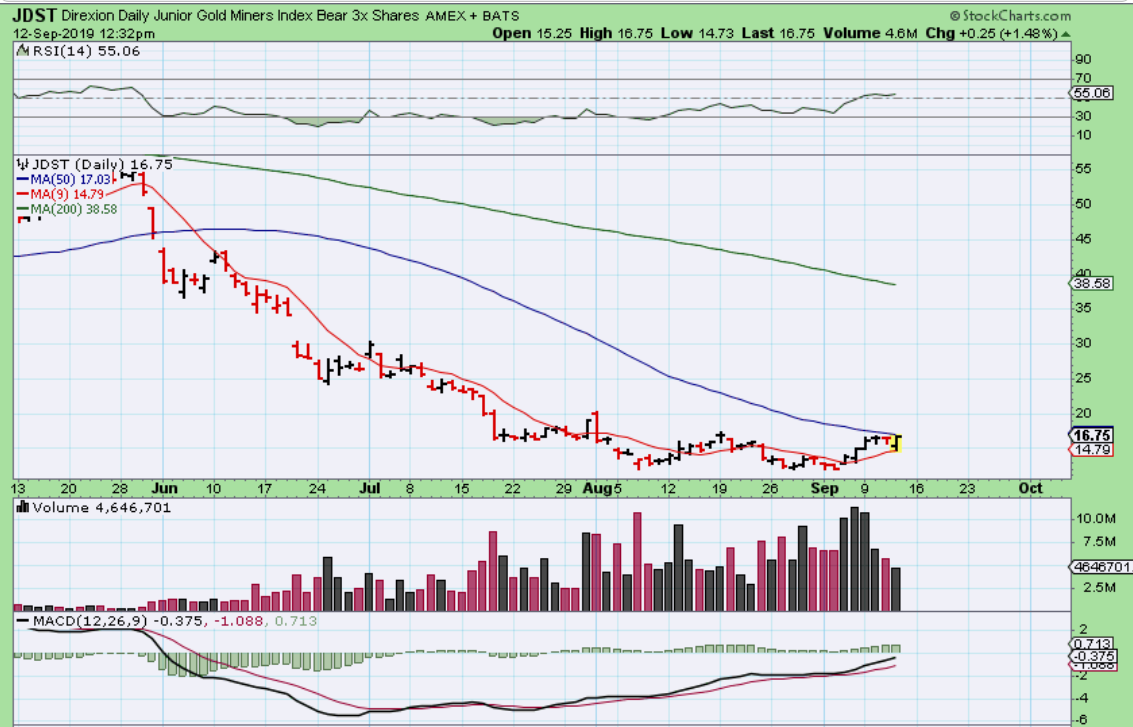This screenshot has height=727, width=1133.
Task: Click the JDST (Daily) 16.75 legend label
Action: point(103,164)
